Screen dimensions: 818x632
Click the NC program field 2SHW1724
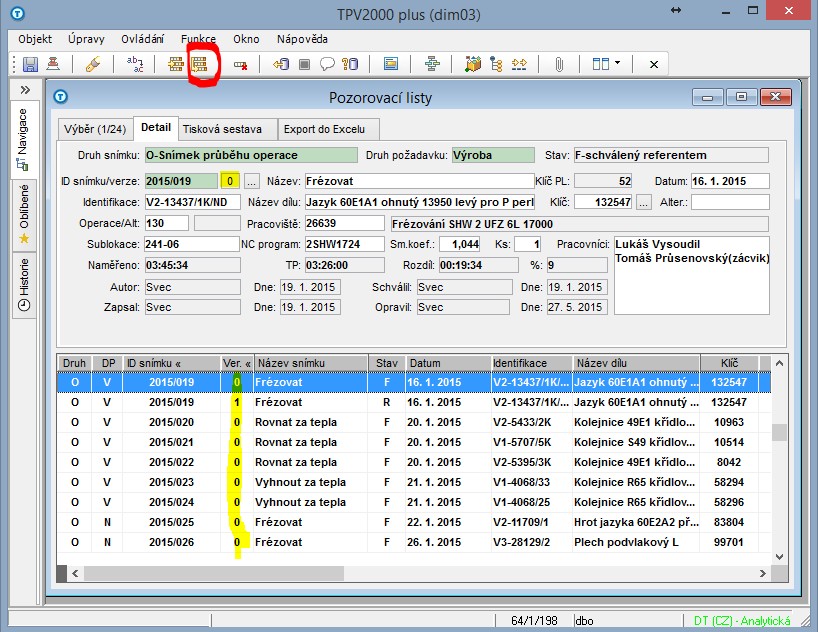(344, 244)
